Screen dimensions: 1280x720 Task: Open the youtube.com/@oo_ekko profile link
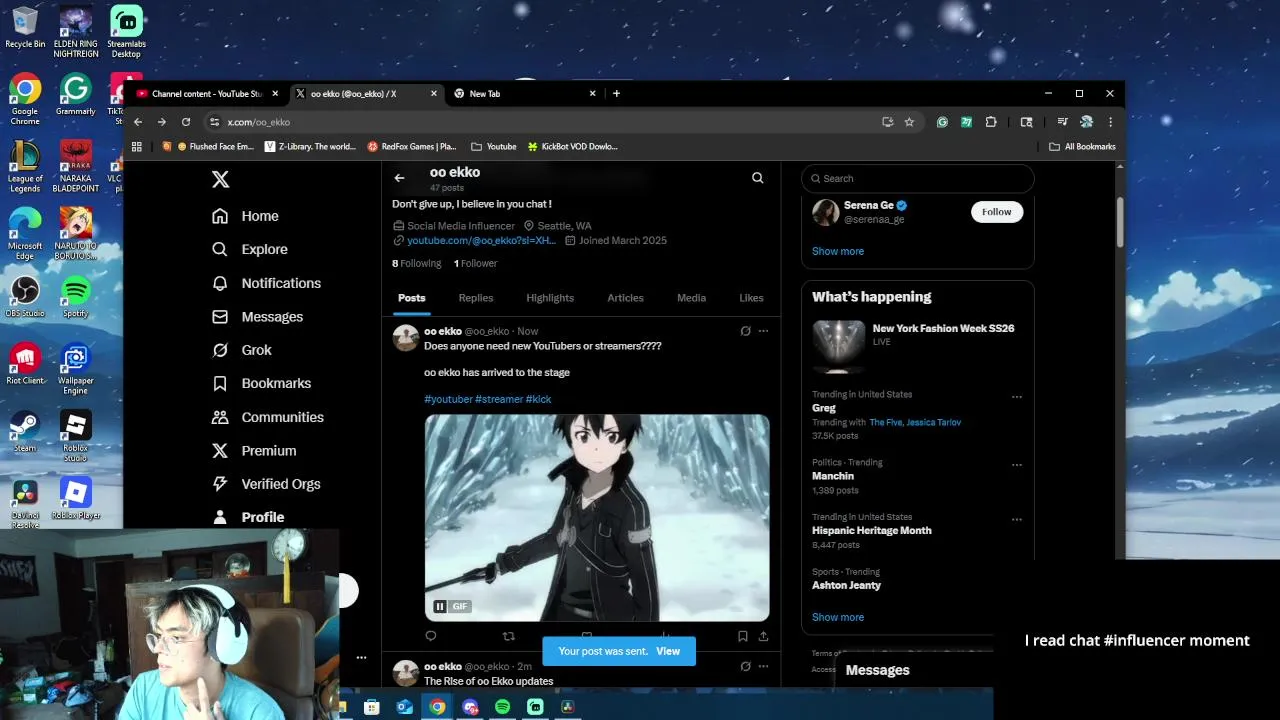pos(481,240)
